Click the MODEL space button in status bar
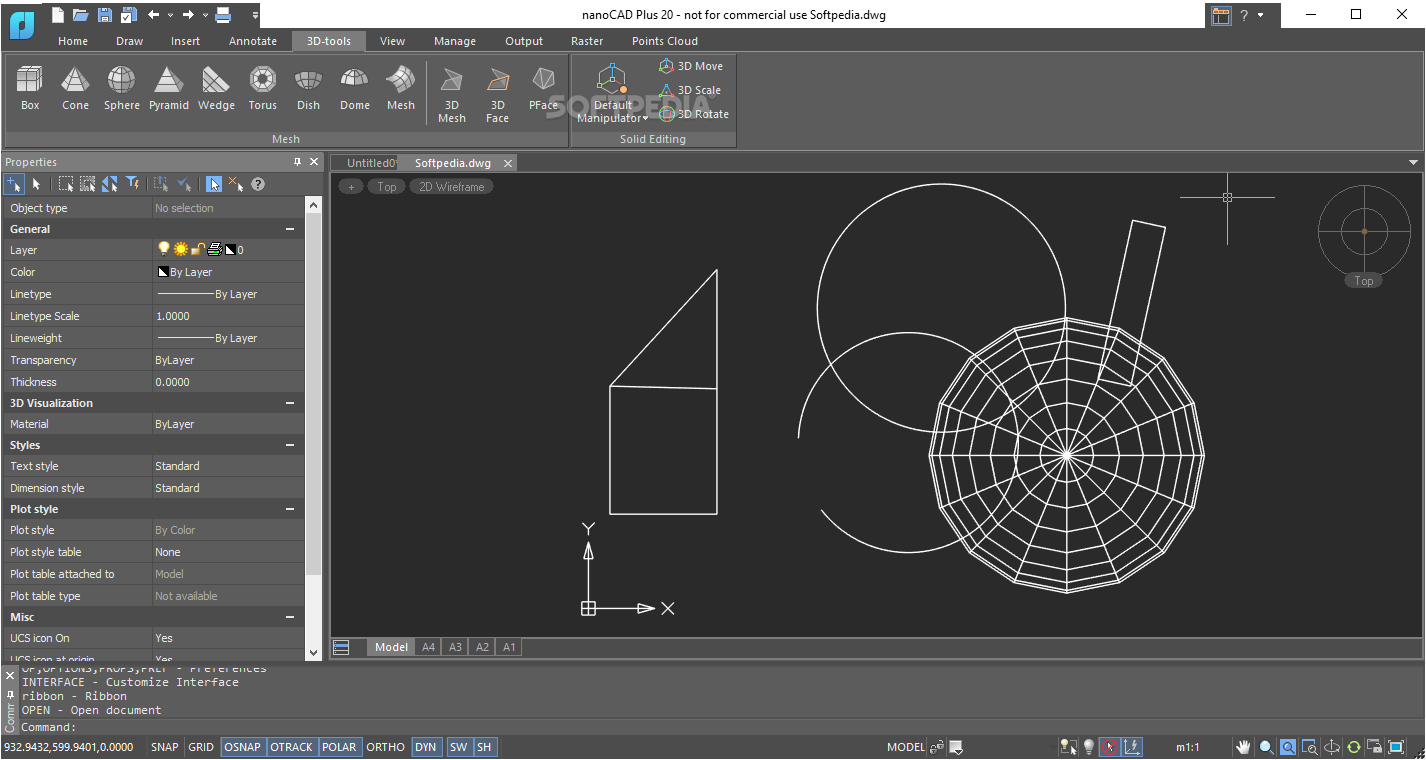Screen dimensions: 1426x760 [906, 747]
